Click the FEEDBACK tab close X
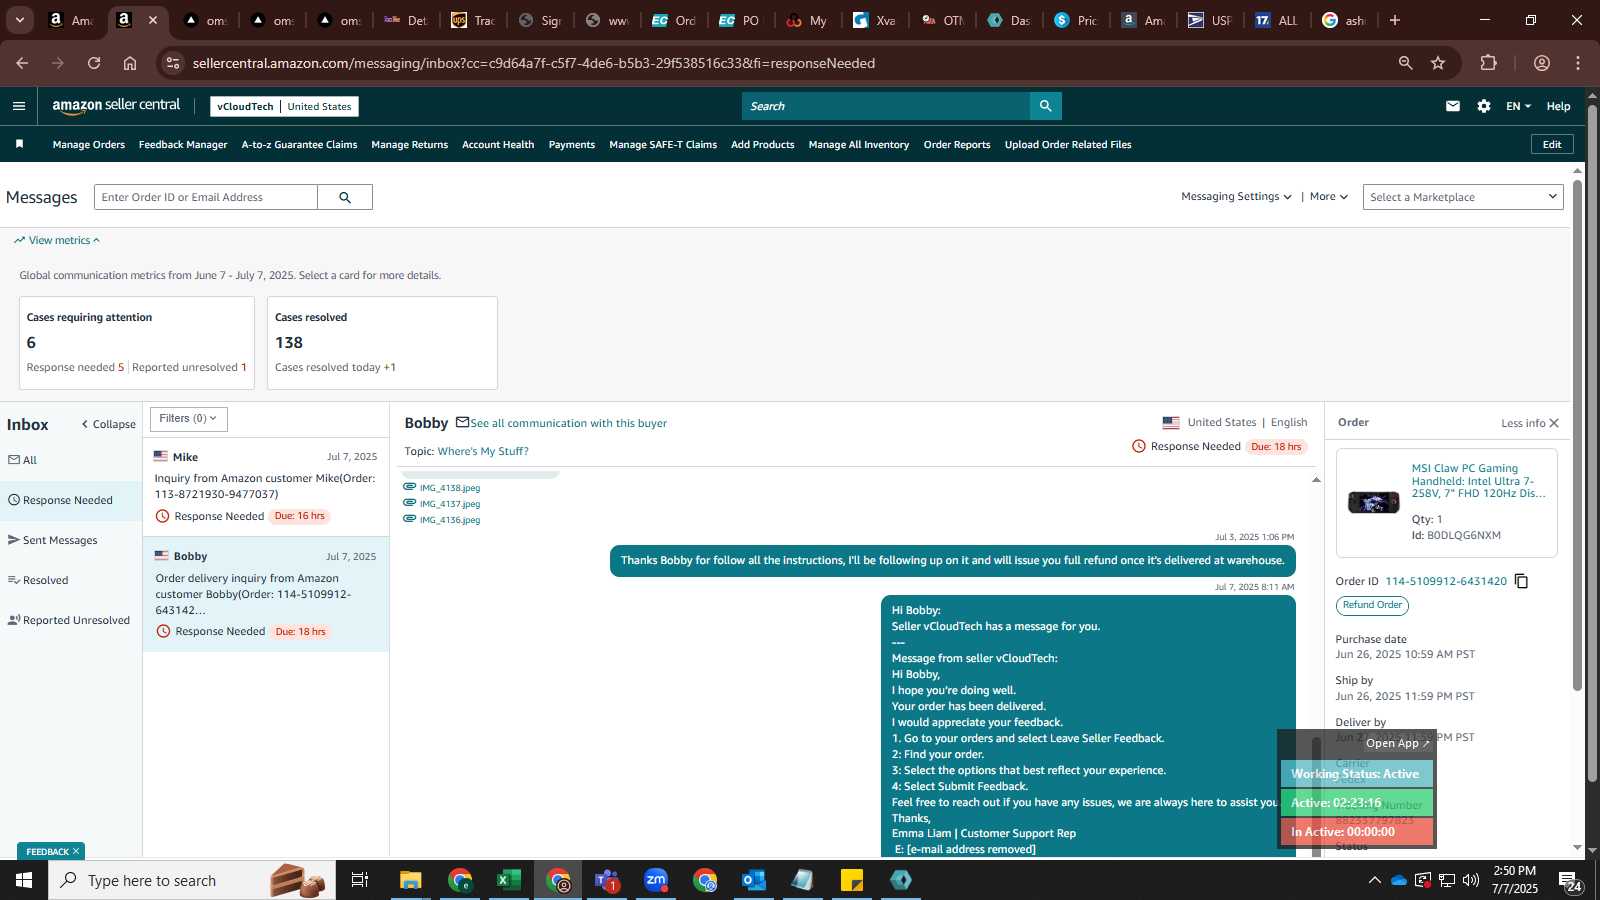 [x=75, y=852]
